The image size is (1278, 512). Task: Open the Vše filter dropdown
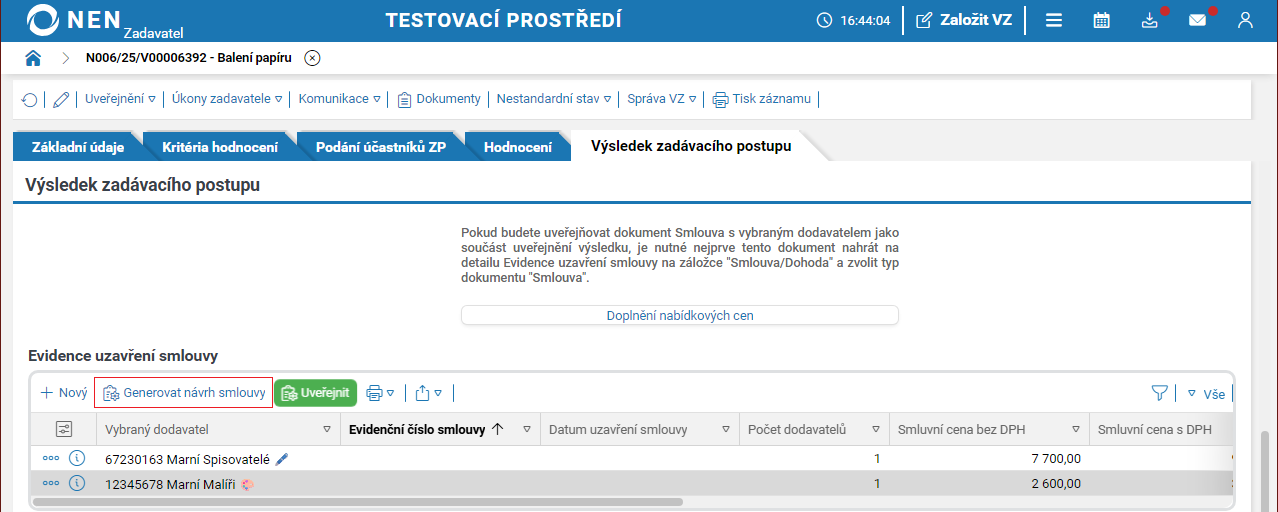click(x=1206, y=393)
